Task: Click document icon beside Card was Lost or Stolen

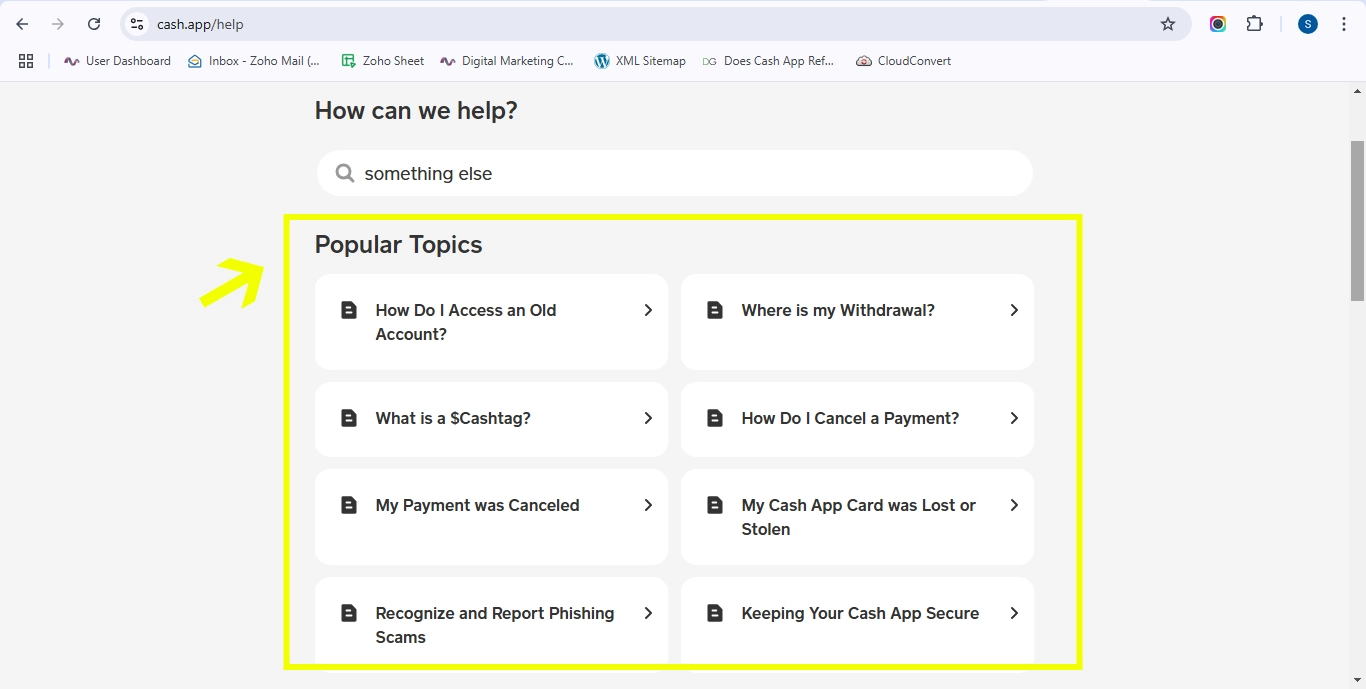Action: coord(715,505)
